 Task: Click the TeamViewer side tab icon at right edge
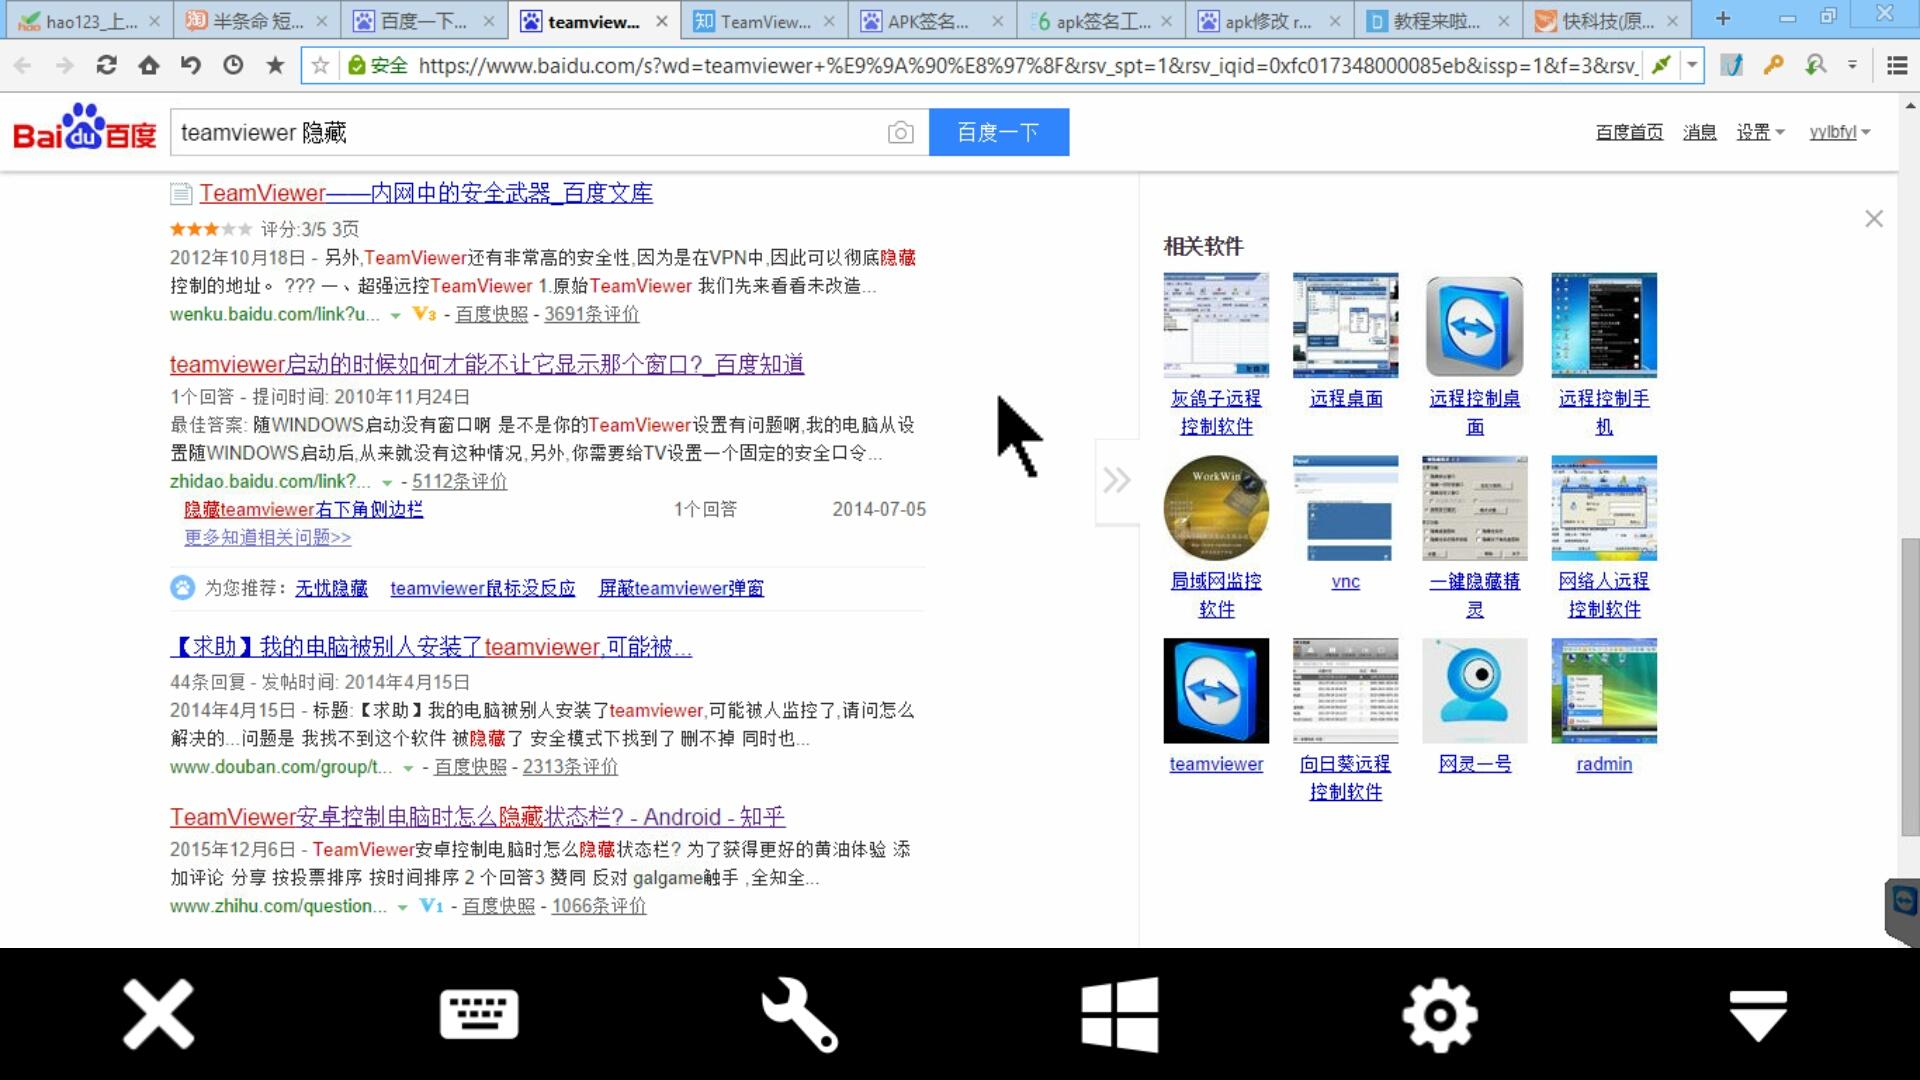click(1903, 910)
